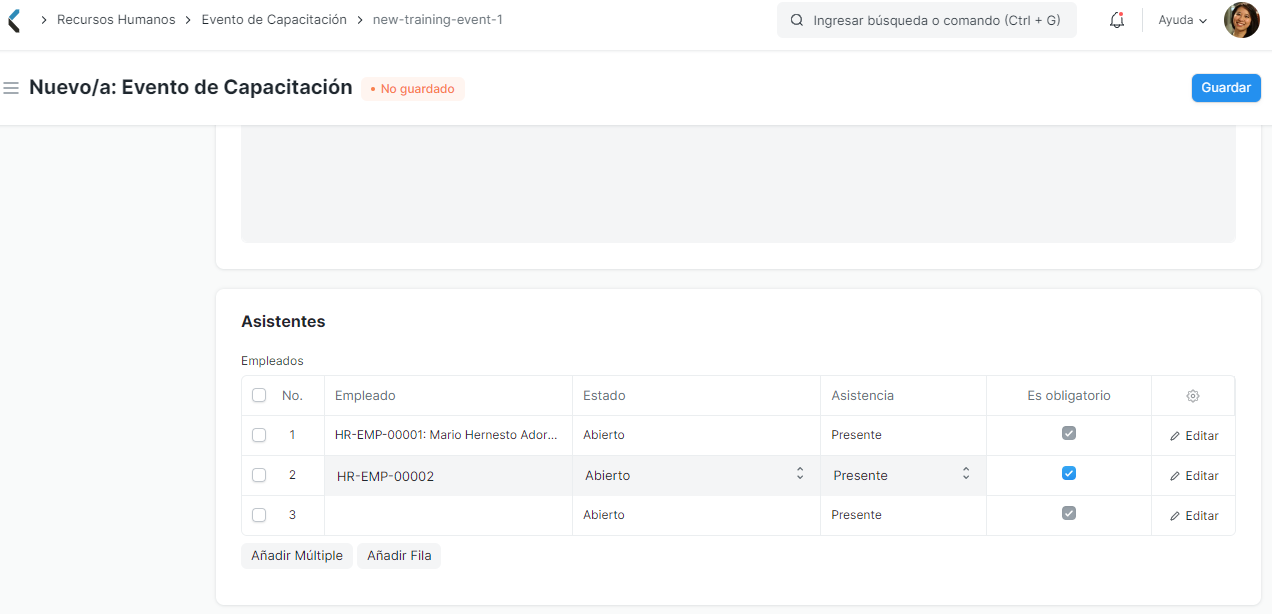Click the Es obligatorio column header
This screenshot has width=1272, height=614.
point(1069,396)
